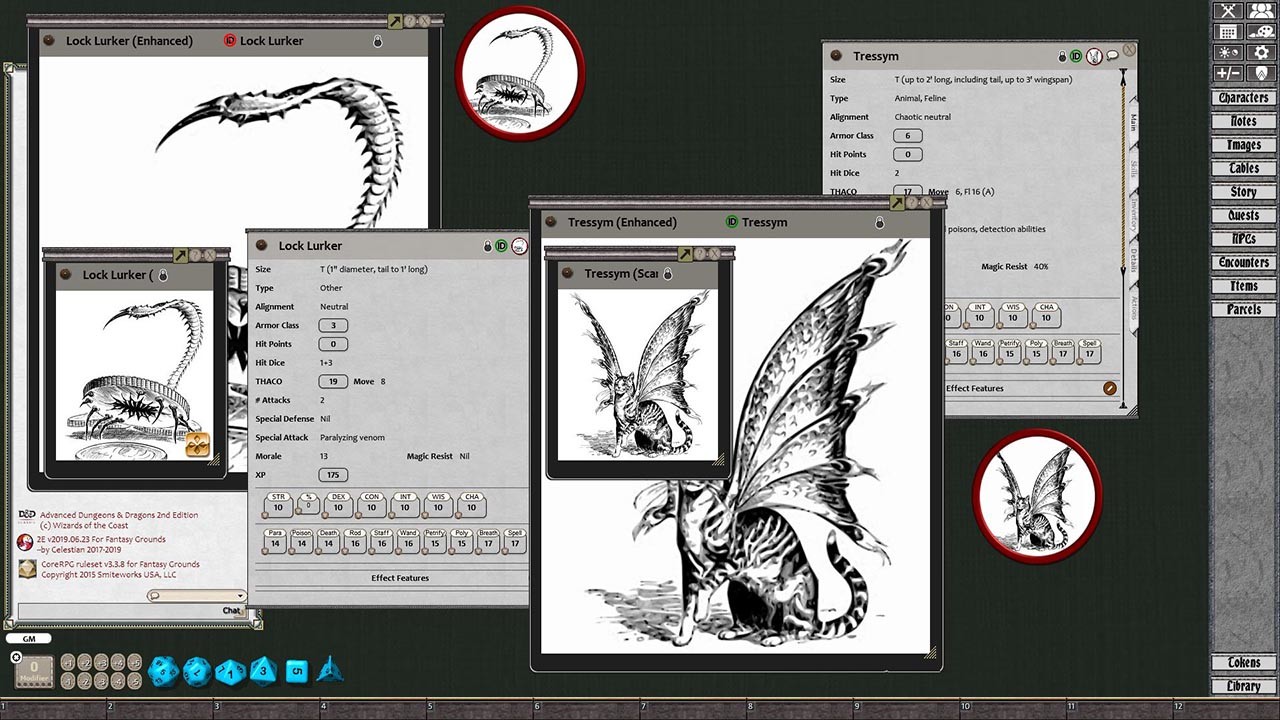The height and width of the screenshot is (720, 1280).
Task: Select the Main tab on the Tressym window
Action: pyautogui.click(x=1133, y=122)
